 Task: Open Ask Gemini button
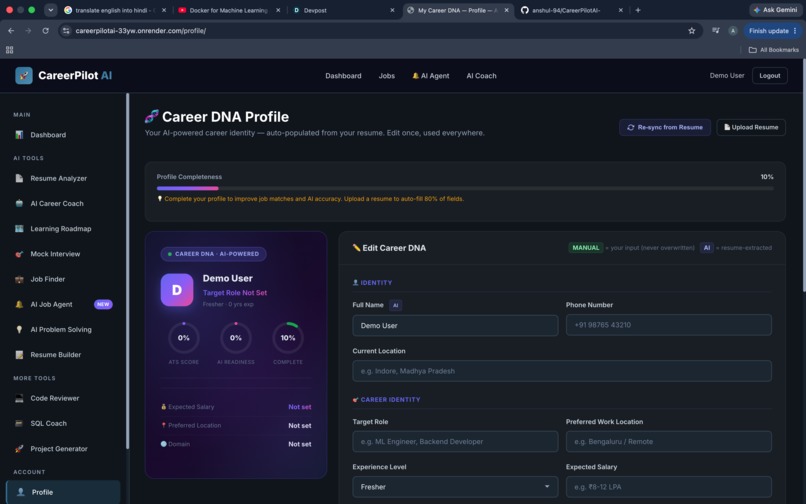coord(775,10)
